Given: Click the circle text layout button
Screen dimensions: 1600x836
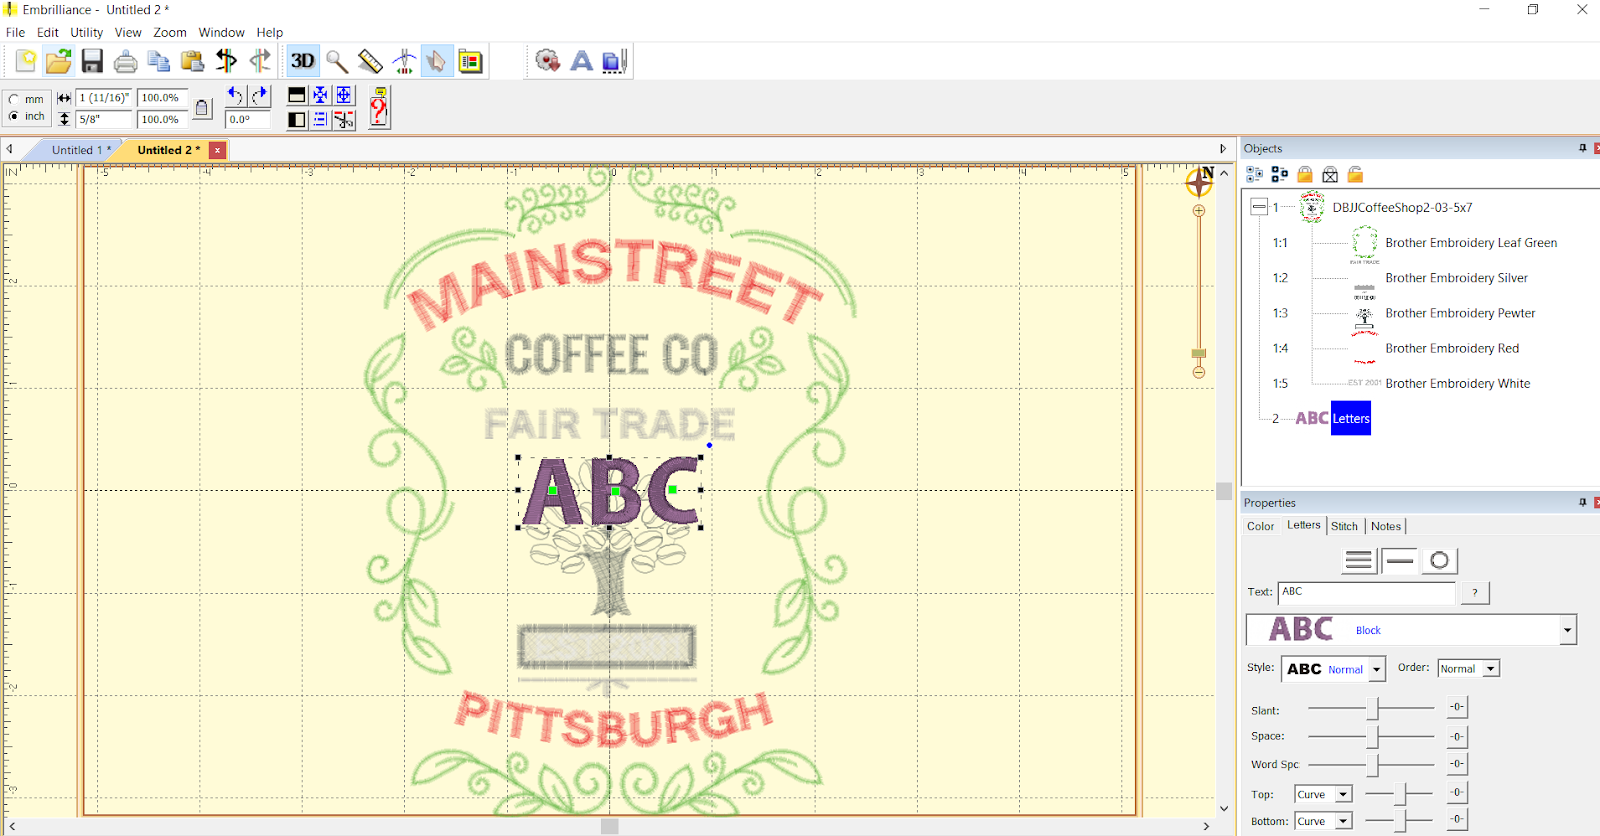Looking at the screenshot, I should click(x=1439, y=560).
